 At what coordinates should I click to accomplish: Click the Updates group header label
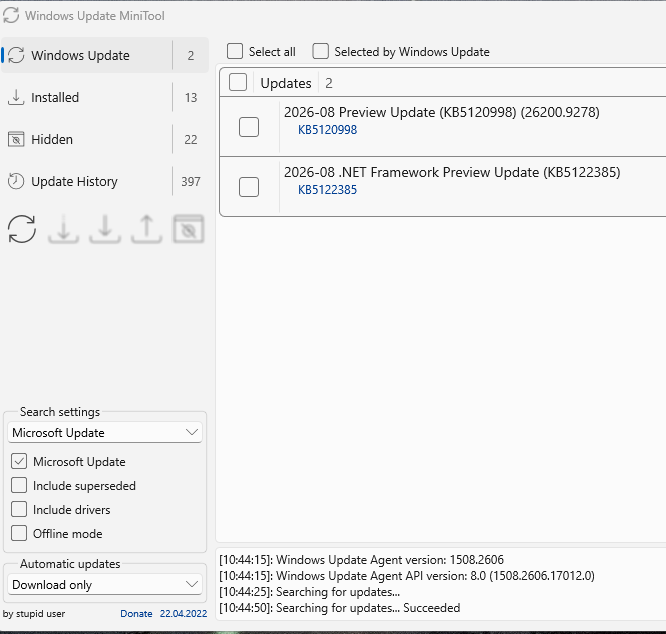coord(286,83)
